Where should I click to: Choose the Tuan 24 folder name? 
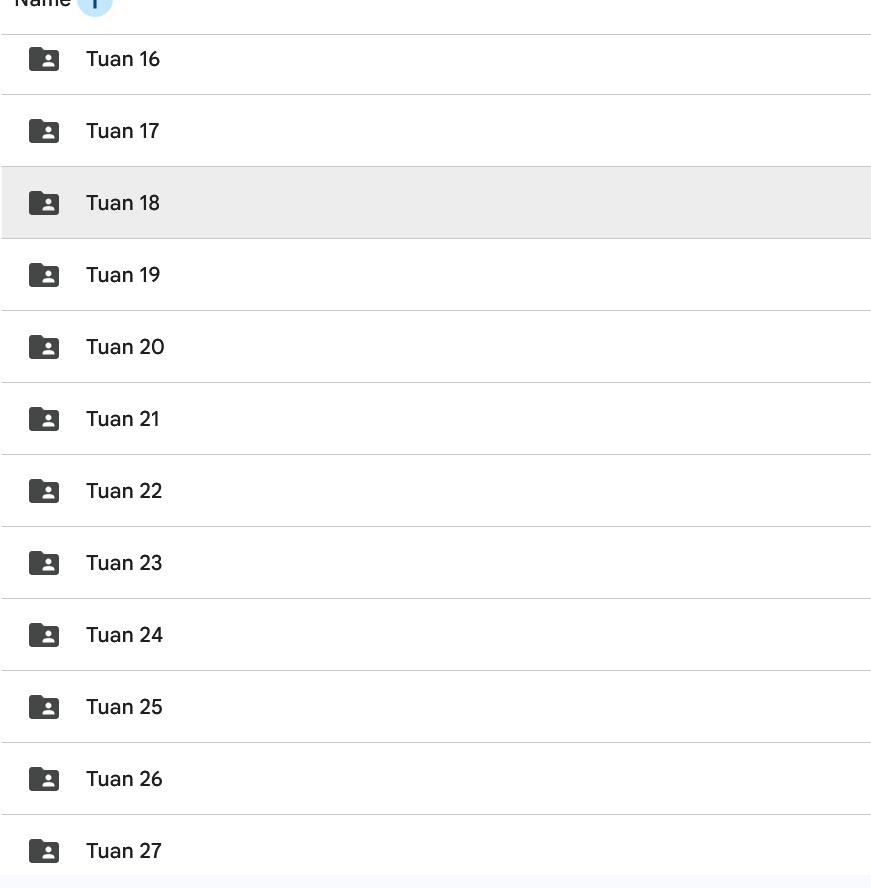coord(124,635)
